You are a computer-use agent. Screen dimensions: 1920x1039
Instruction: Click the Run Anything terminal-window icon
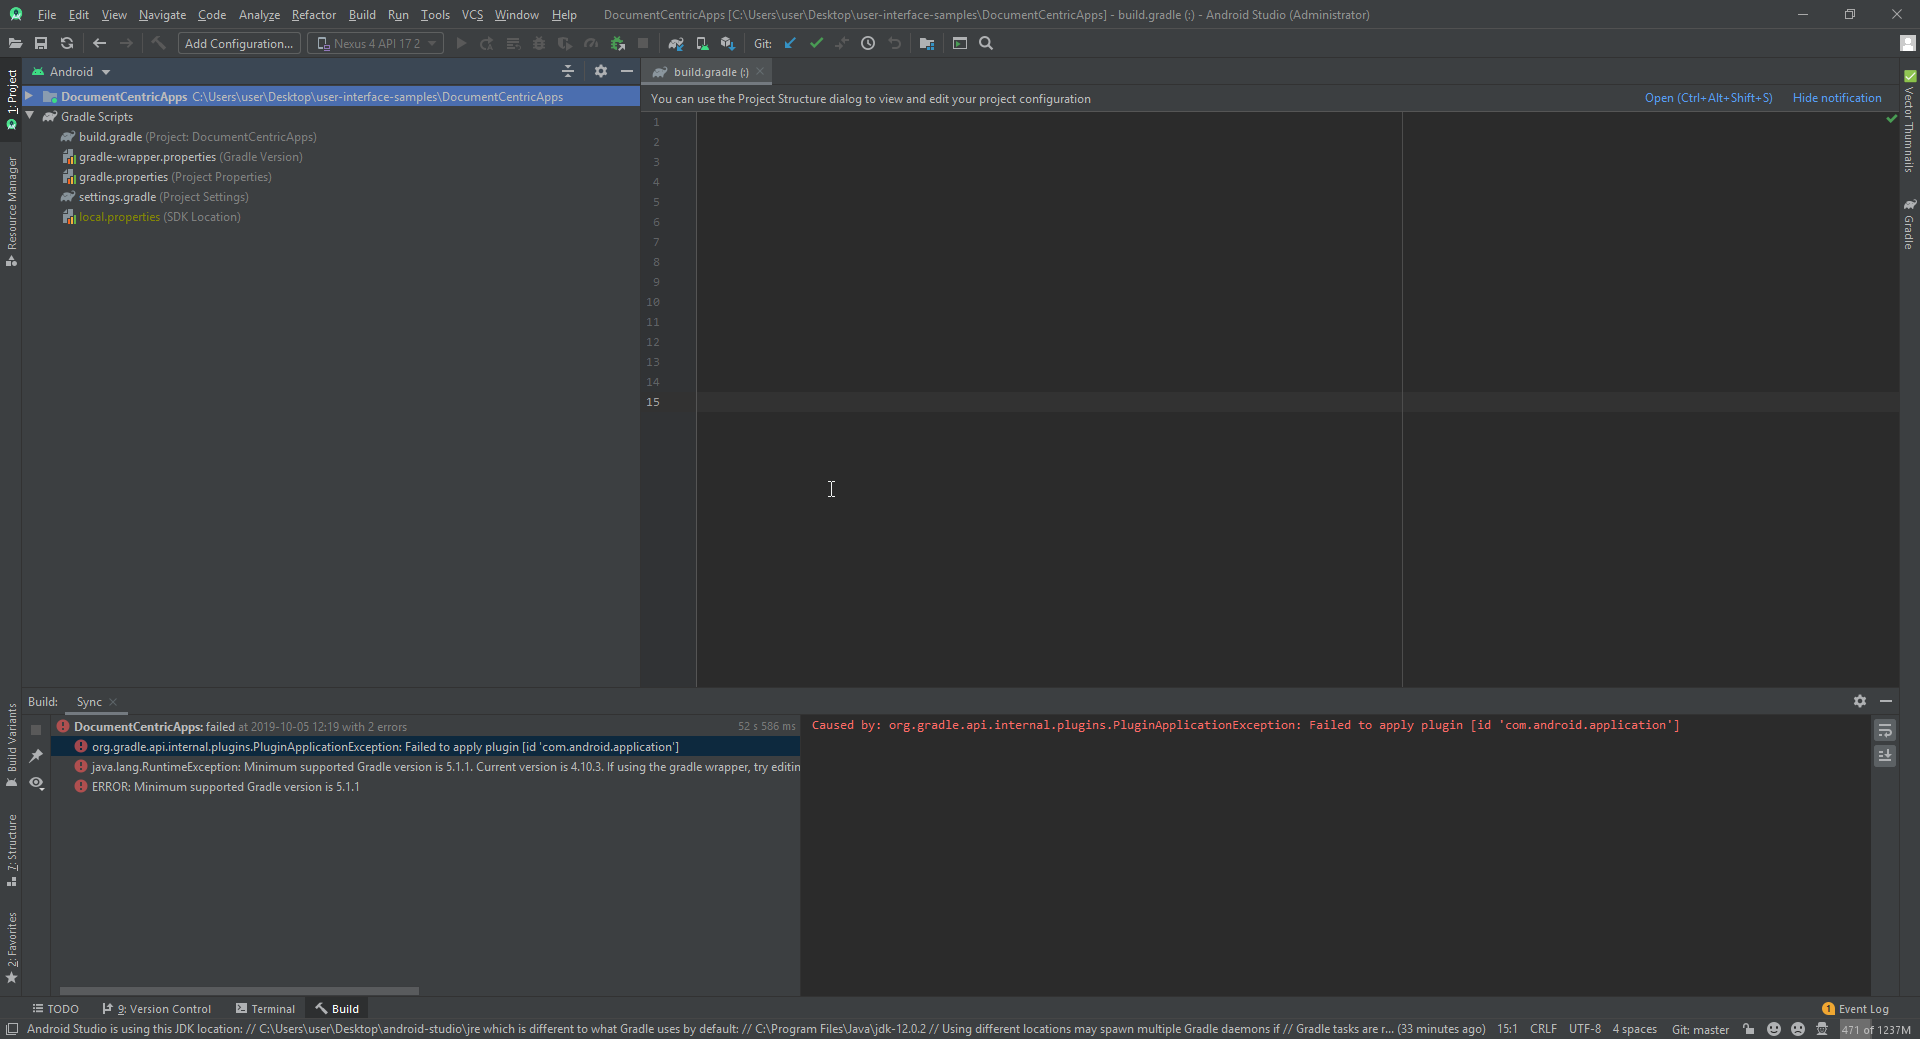[x=960, y=43]
